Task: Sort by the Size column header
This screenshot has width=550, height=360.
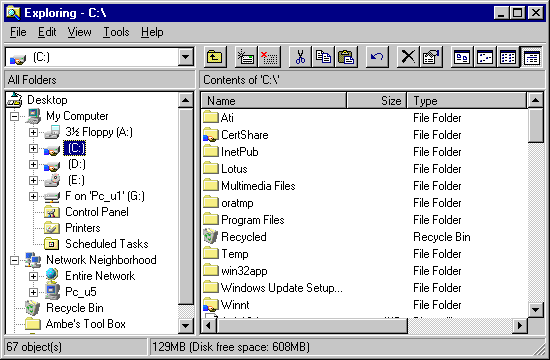Action: (377, 101)
